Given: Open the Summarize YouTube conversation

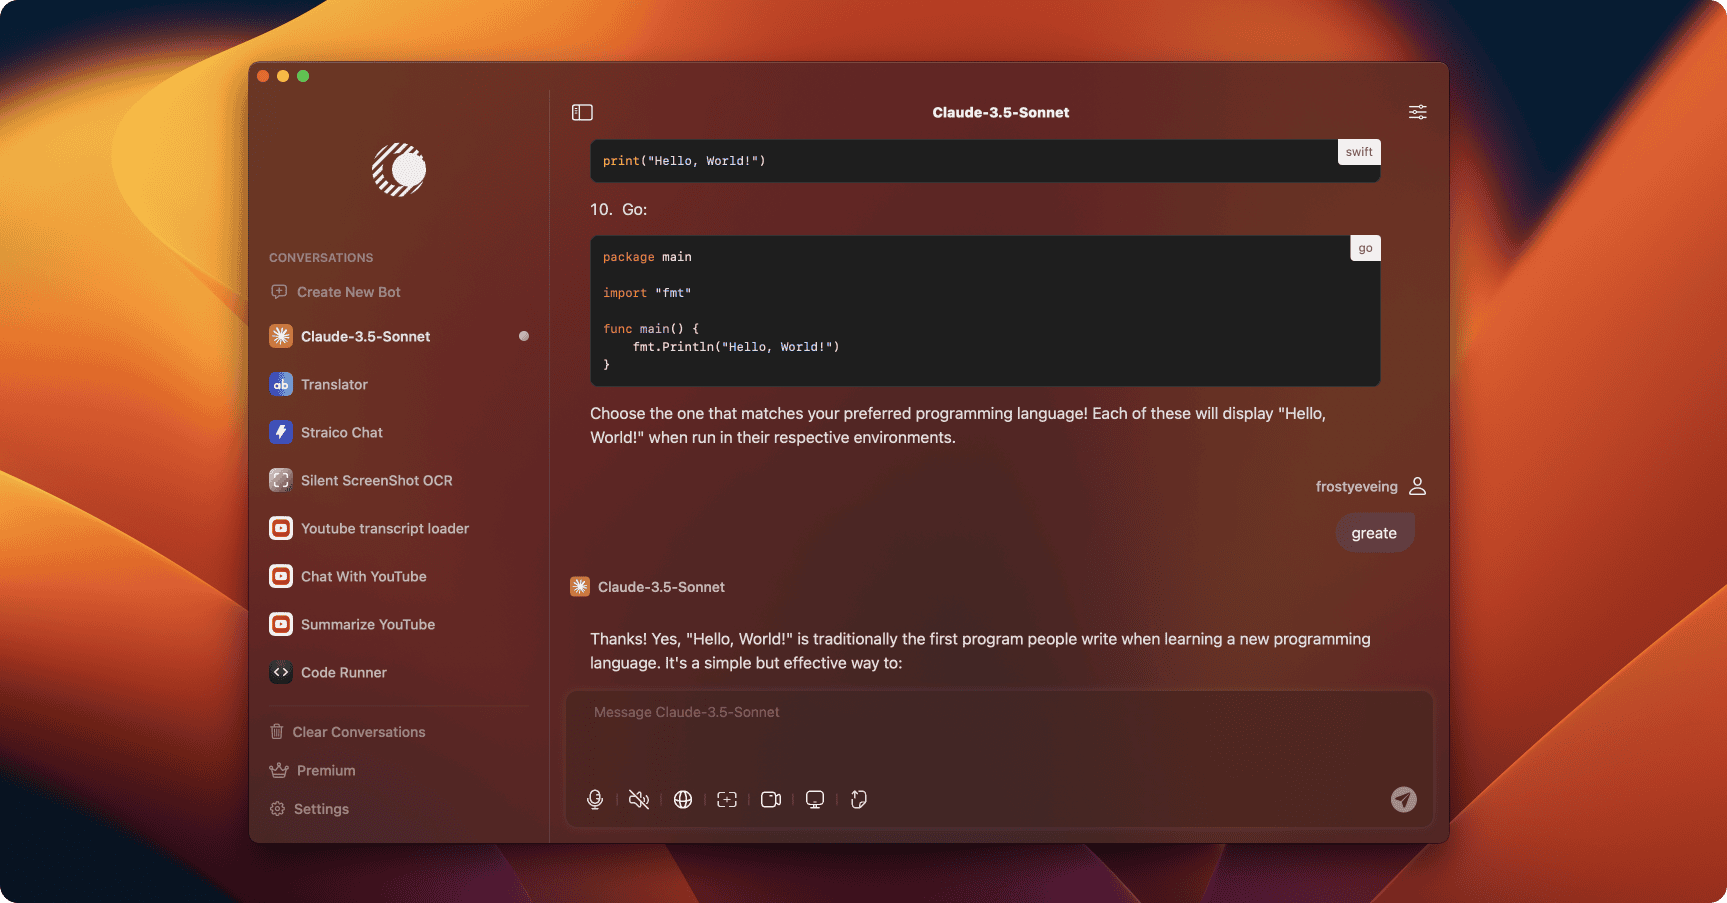Looking at the screenshot, I should (x=368, y=624).
